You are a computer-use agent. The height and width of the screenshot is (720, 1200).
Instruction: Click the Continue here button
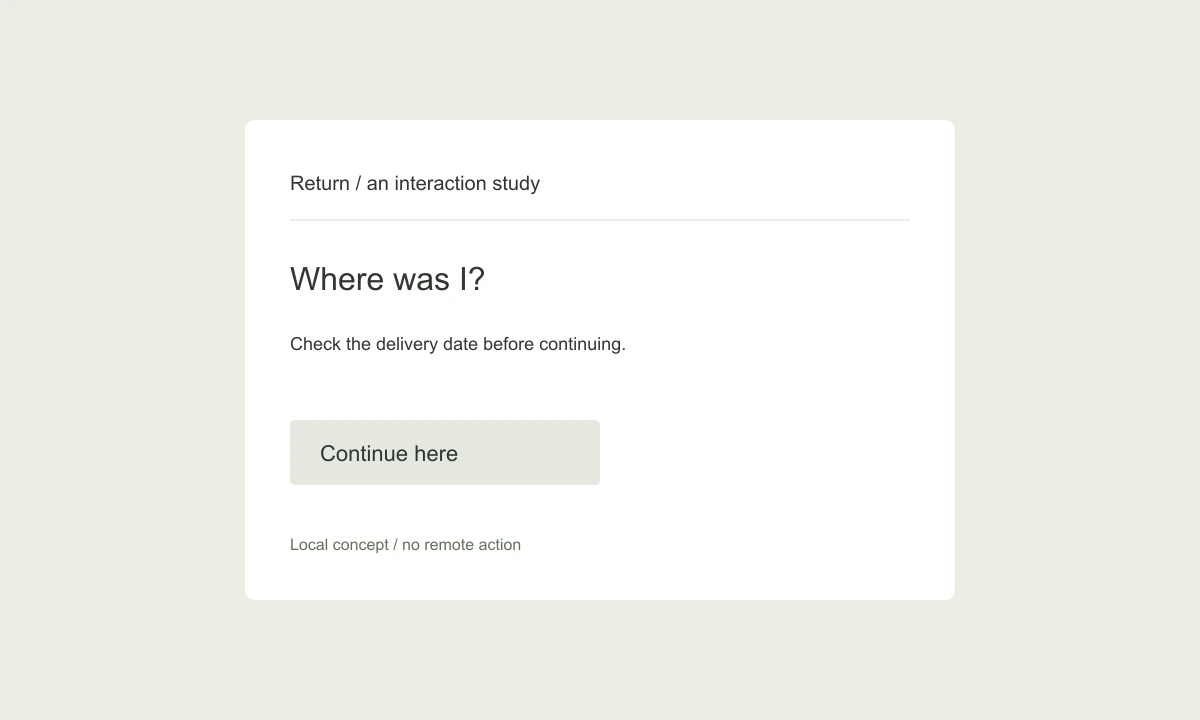[x=445, y=452]
